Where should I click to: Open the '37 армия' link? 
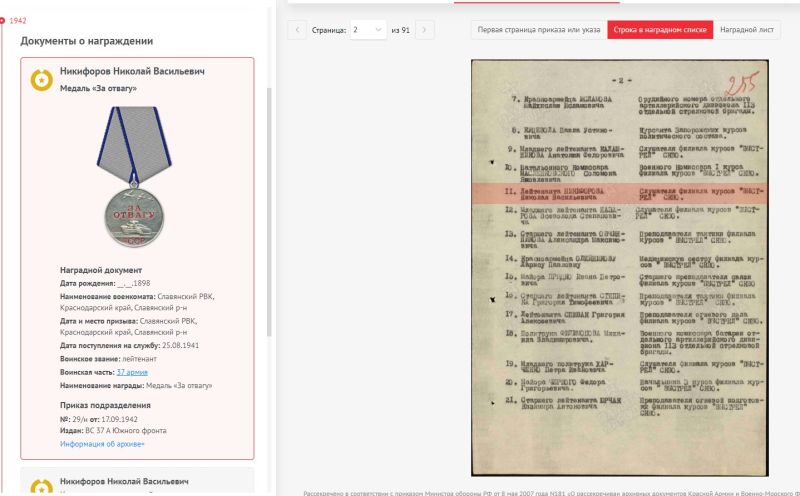tap(132, 372)
